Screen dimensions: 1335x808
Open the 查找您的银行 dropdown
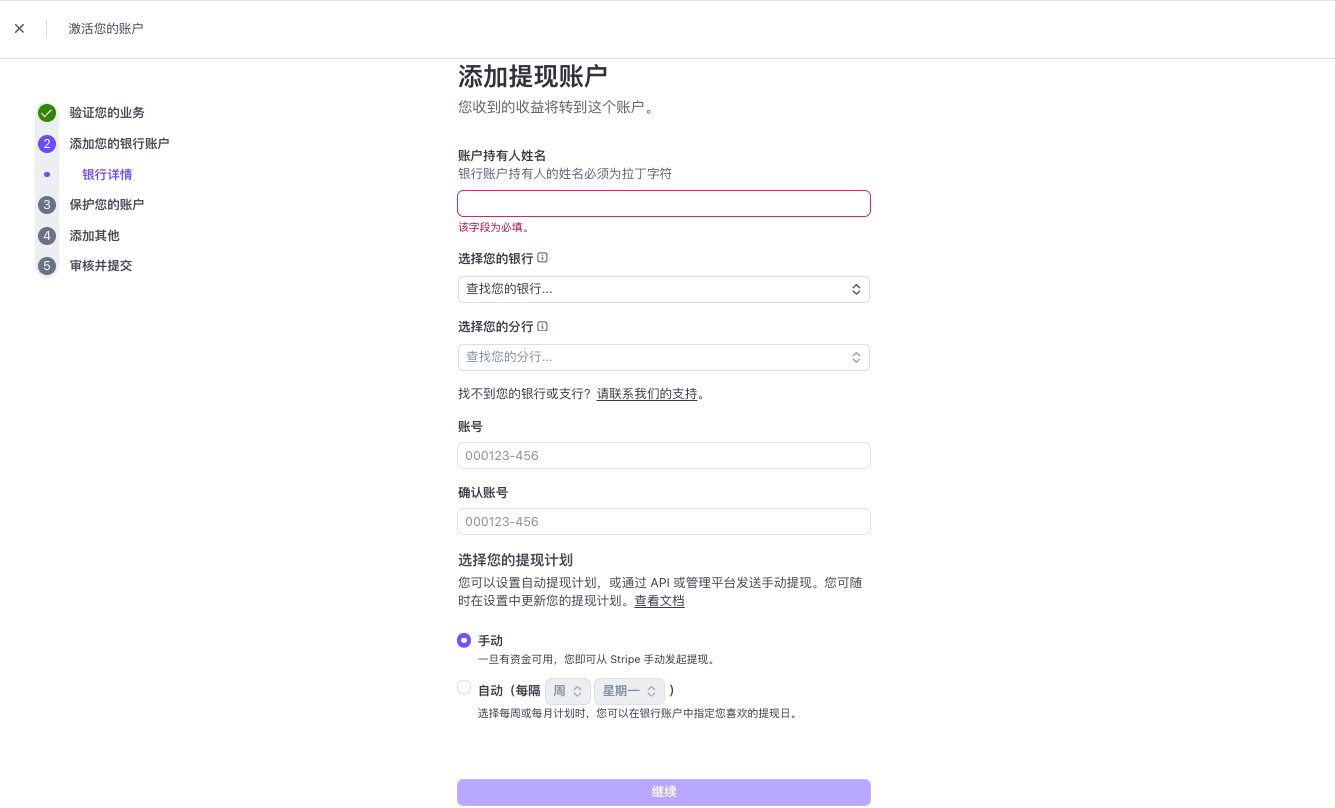click(x=663, y=289)
